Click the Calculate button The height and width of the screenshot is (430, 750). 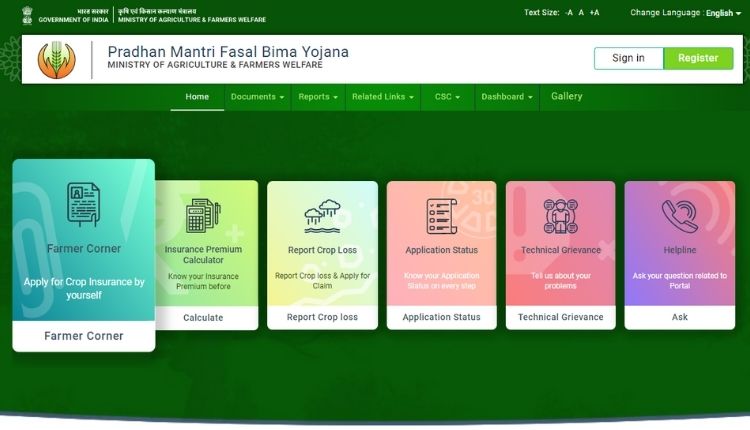203,318
